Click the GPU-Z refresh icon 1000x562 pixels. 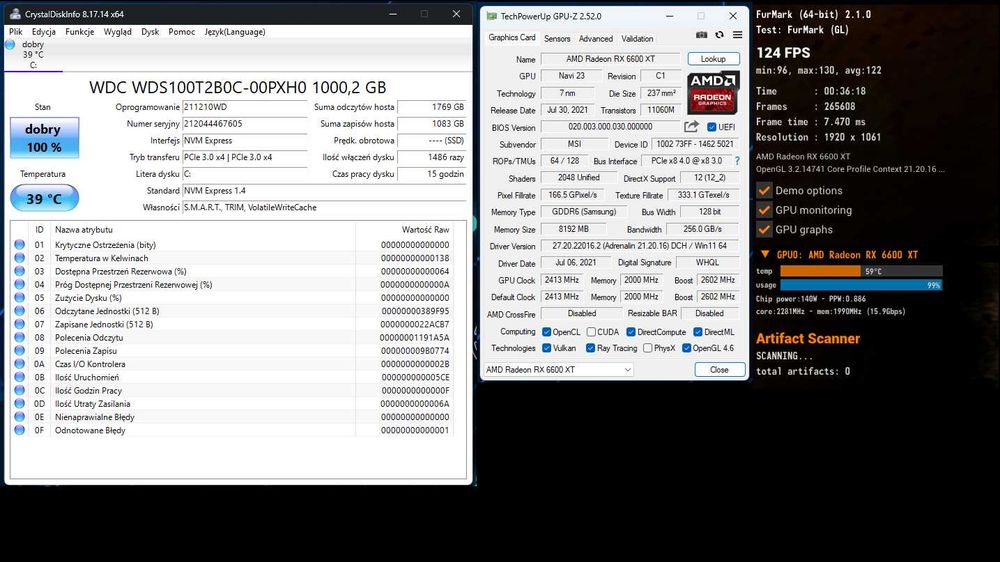[x=719, y=35]
